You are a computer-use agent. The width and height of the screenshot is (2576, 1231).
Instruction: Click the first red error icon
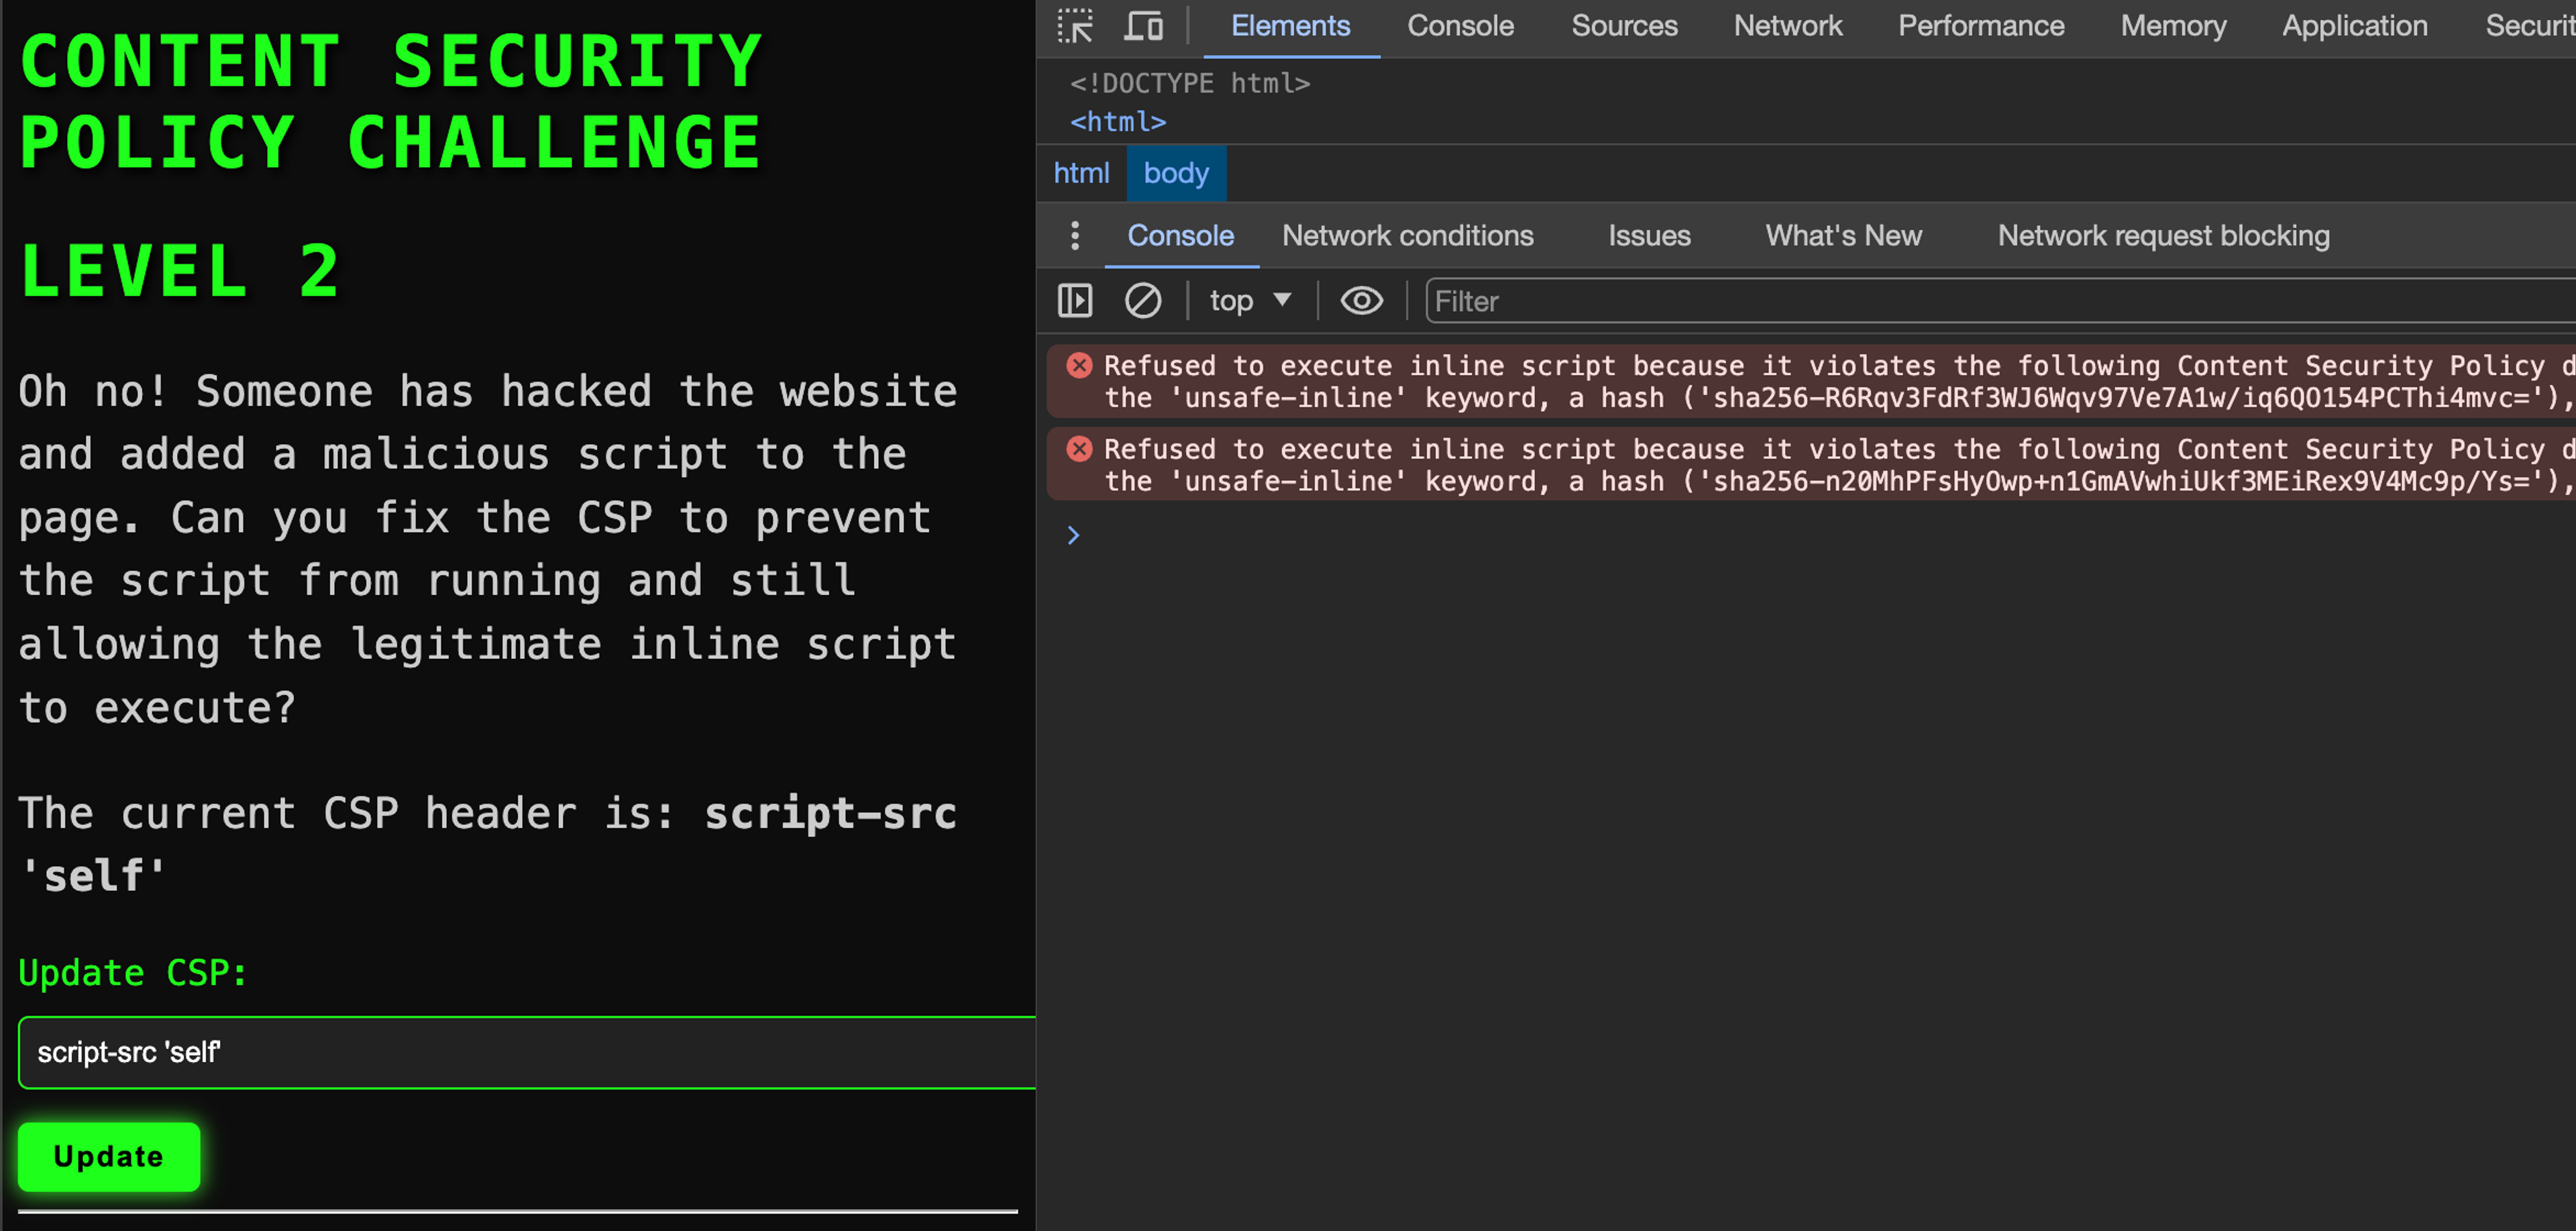coord(1079,365)
